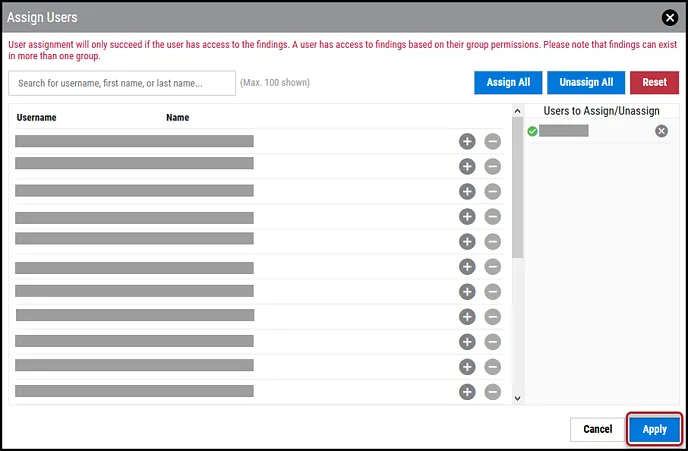The image size is (688, 451).
Task: Assign the last visible user with plus icon
Action: [x=467, y=392]
